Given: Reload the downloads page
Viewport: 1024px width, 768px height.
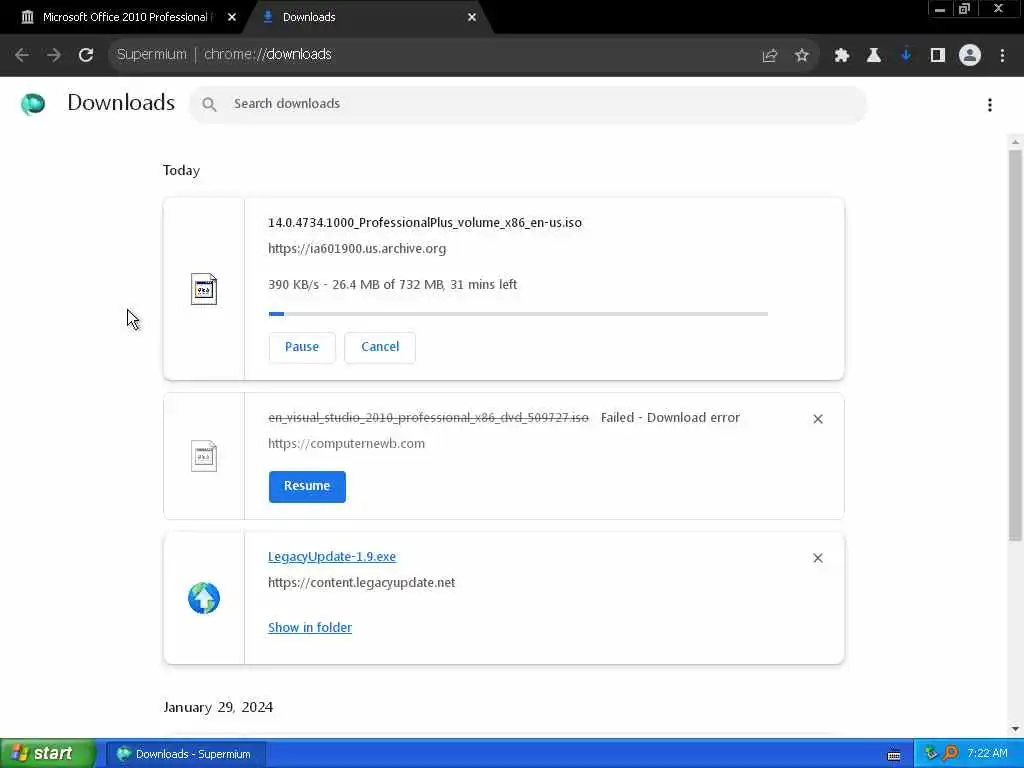Looking at the screenshot, I should tap(86, 55).
